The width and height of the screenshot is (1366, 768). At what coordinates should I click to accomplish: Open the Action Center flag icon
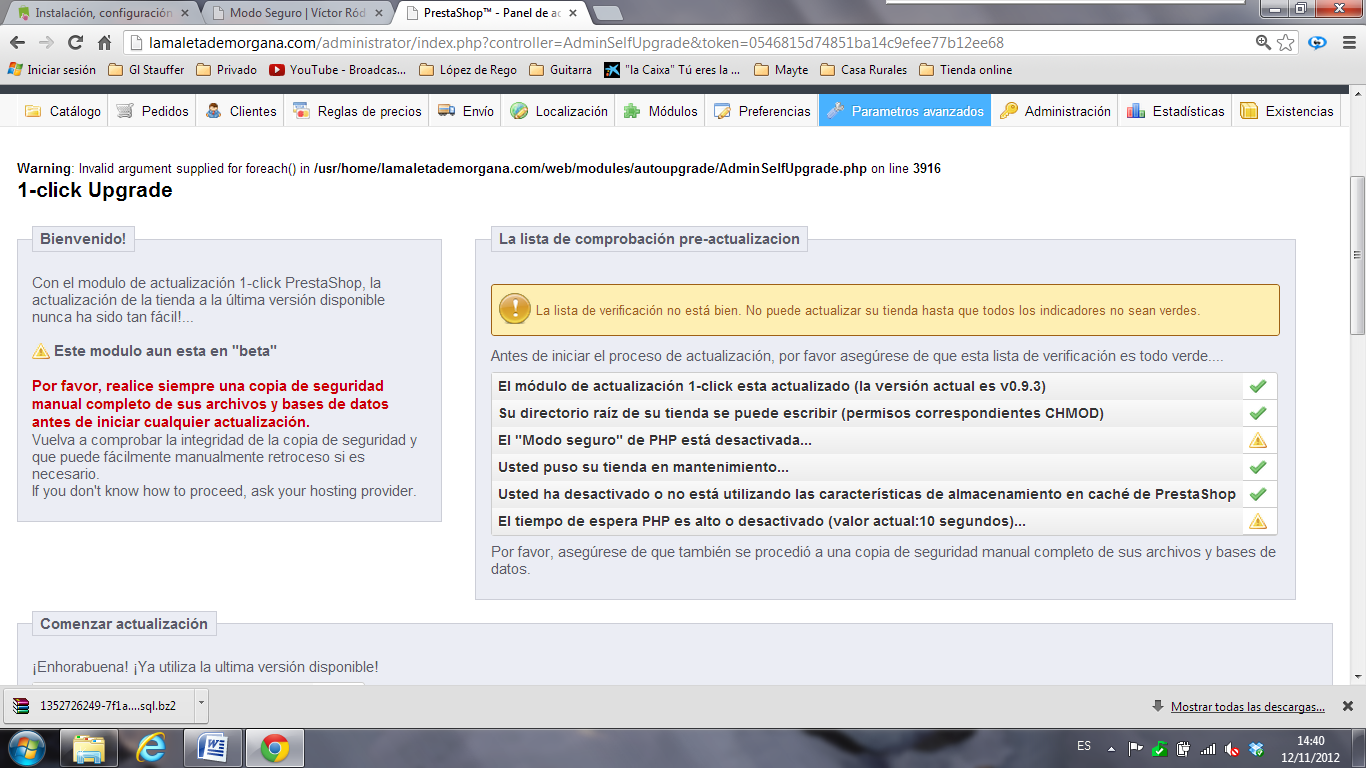(1136, 748)
